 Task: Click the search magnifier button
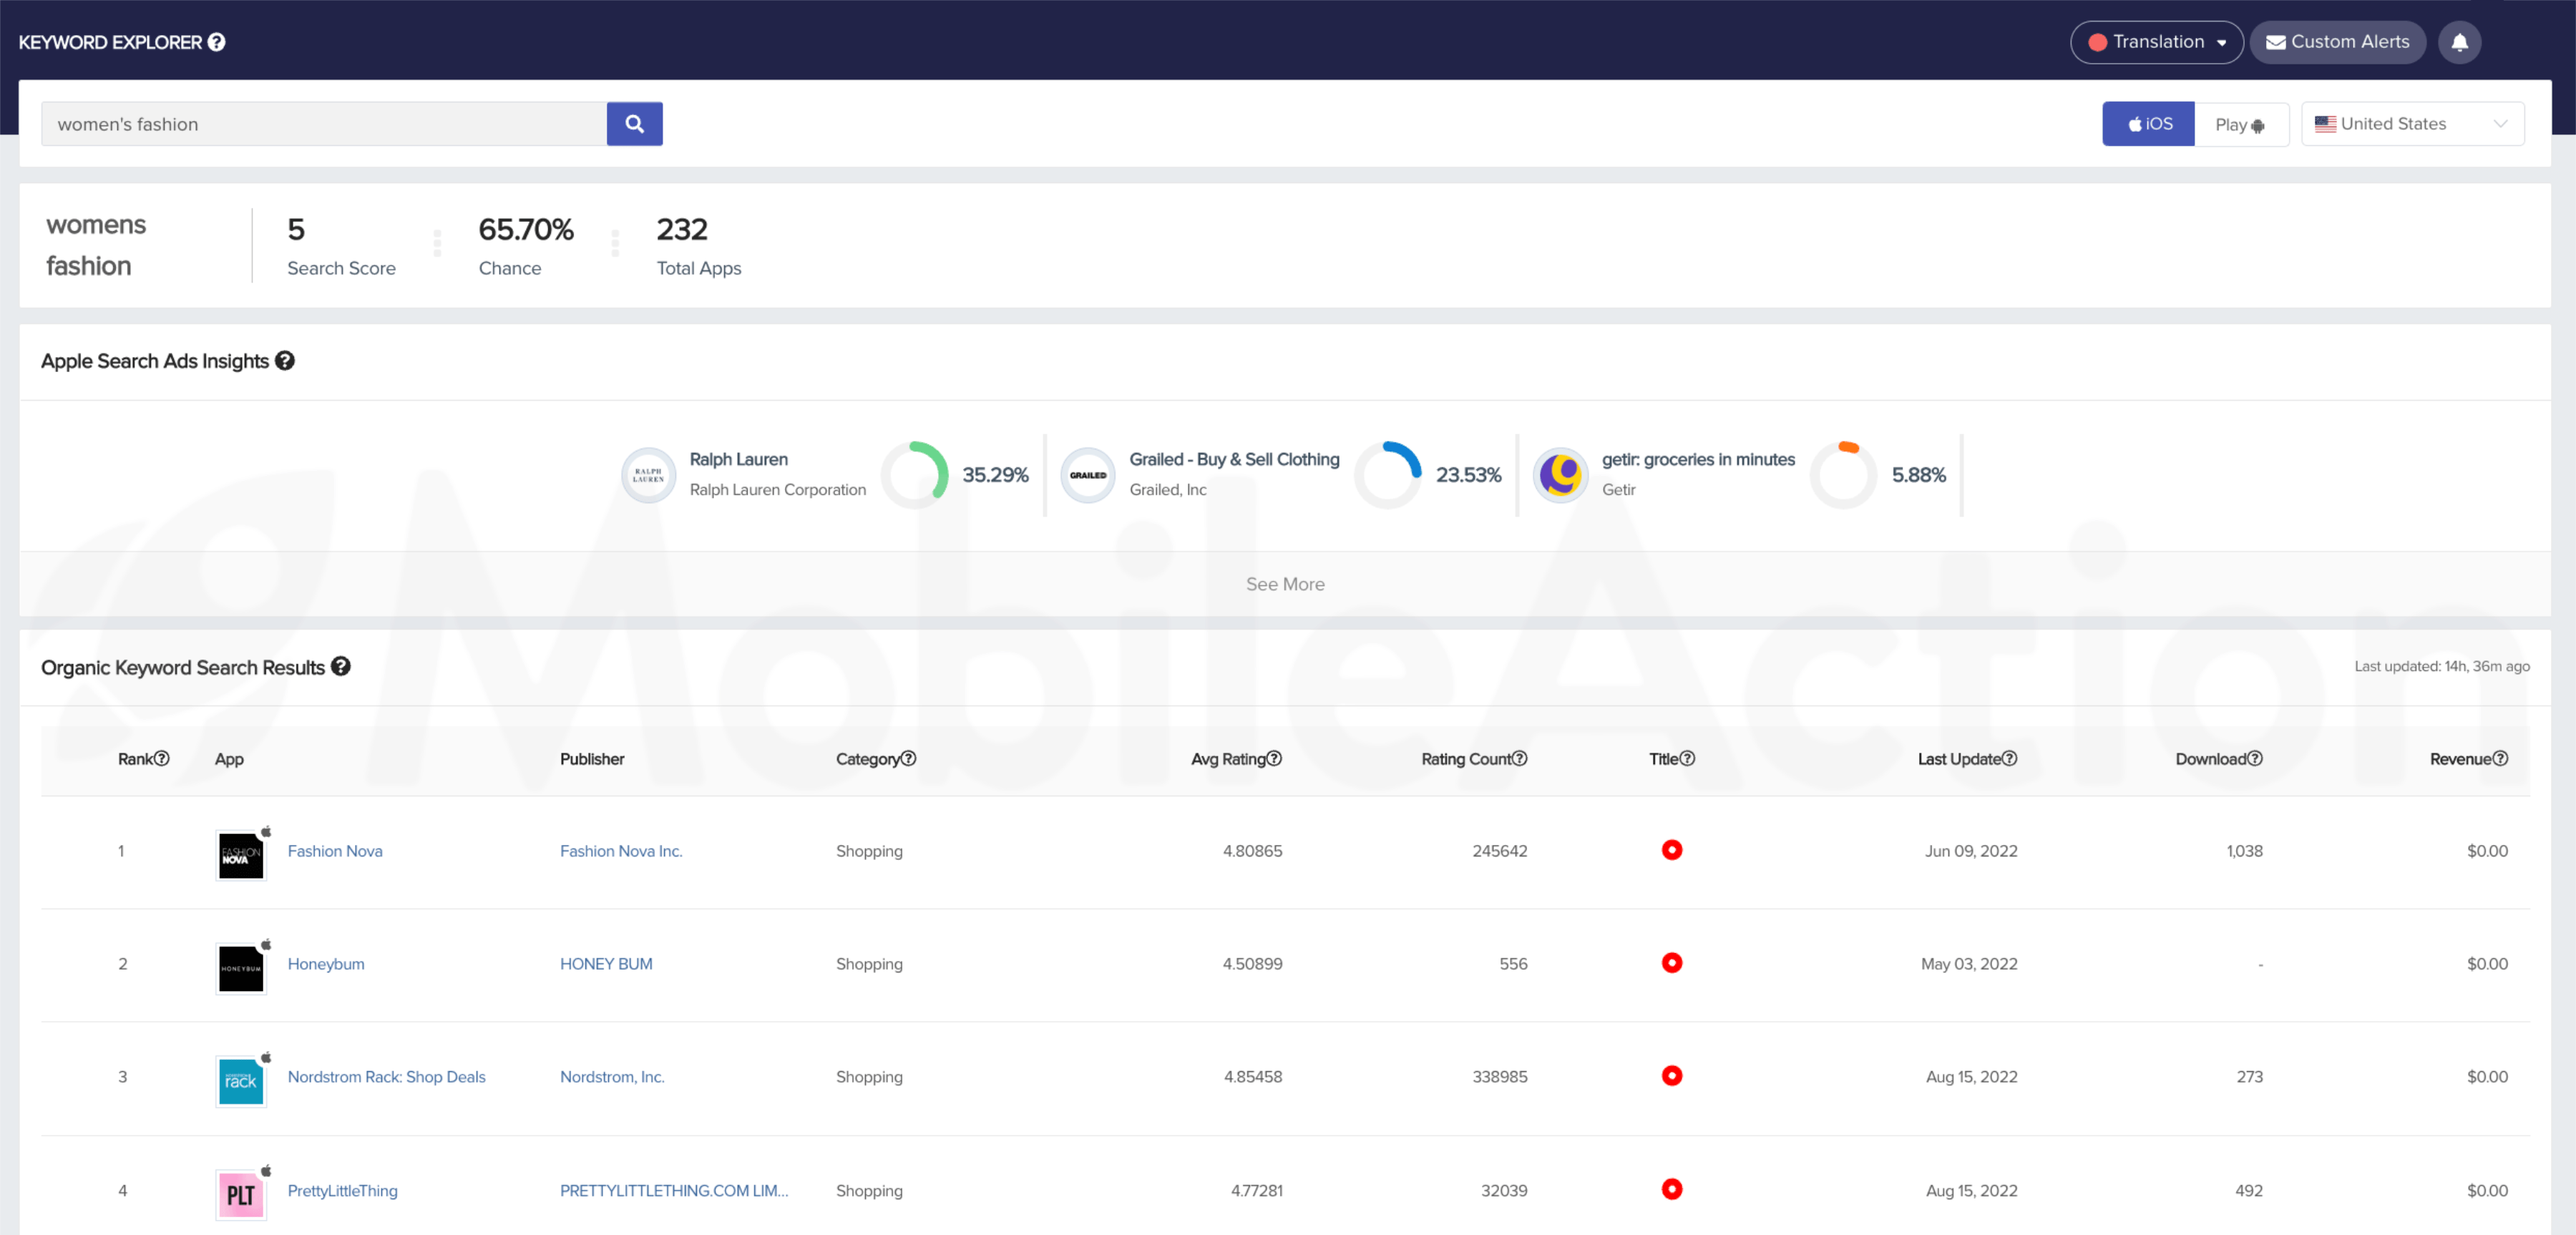click(x=634, y=124)
